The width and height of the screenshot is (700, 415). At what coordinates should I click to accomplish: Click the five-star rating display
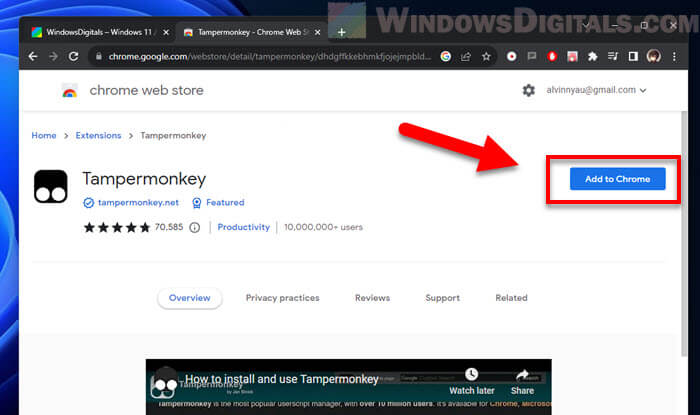(x=117, y=228)
